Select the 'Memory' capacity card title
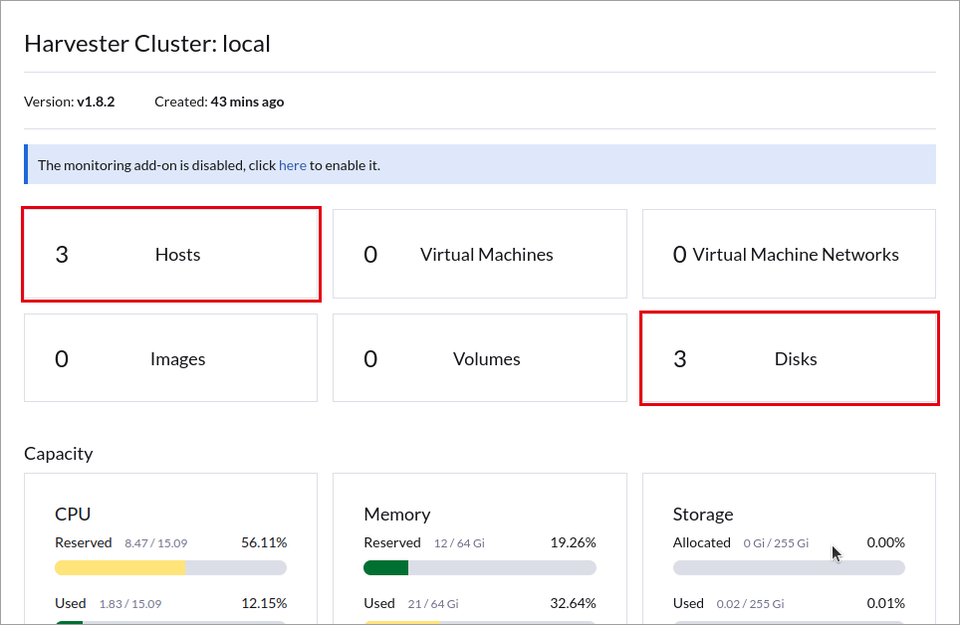The image size is (960, 625). click(x=397, y=514)
